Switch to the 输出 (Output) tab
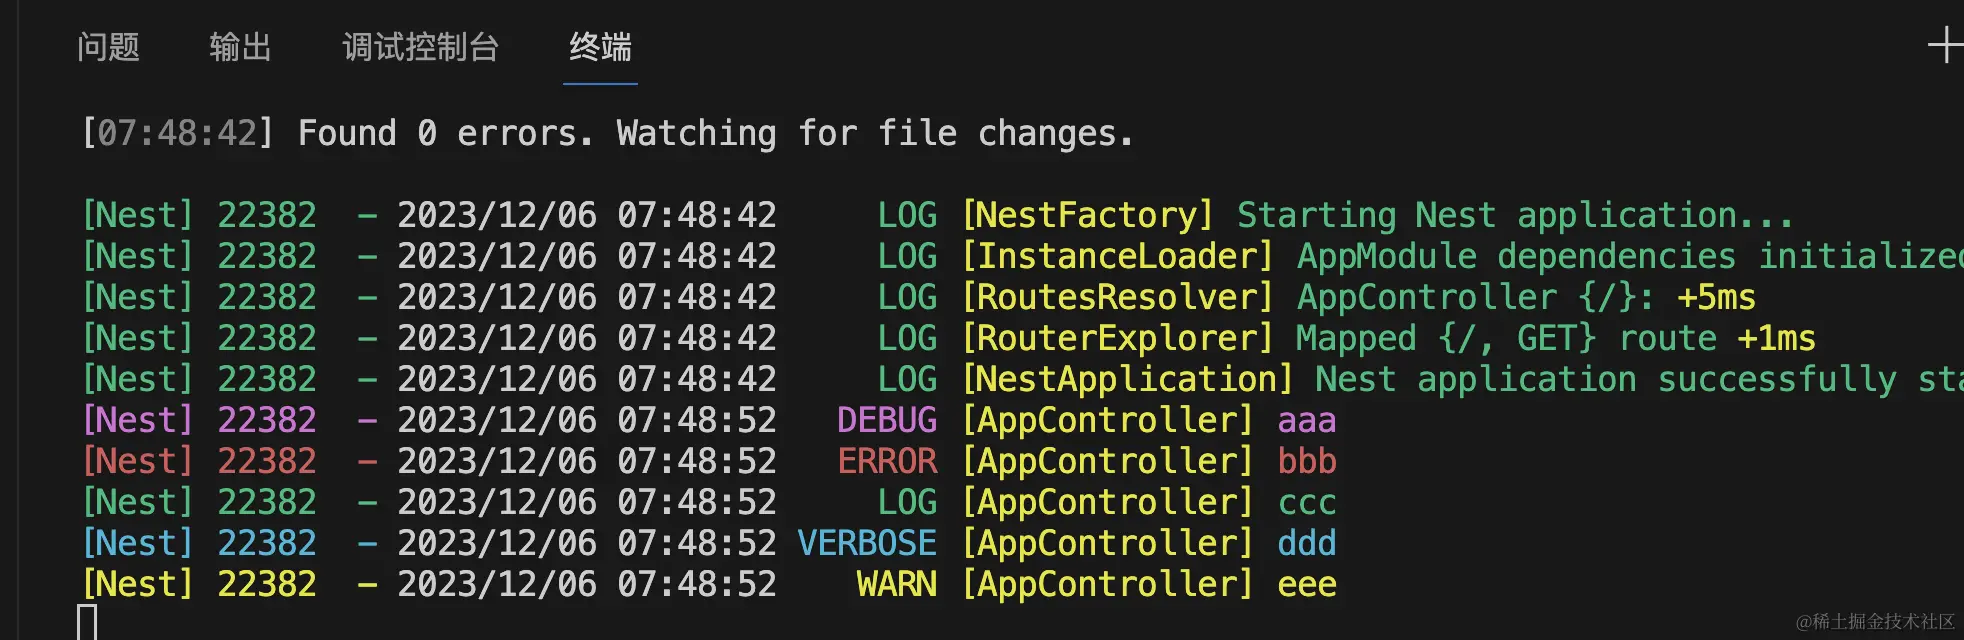Image resolution: width=1964 pixels, height=640 pixels. (240, 47)
